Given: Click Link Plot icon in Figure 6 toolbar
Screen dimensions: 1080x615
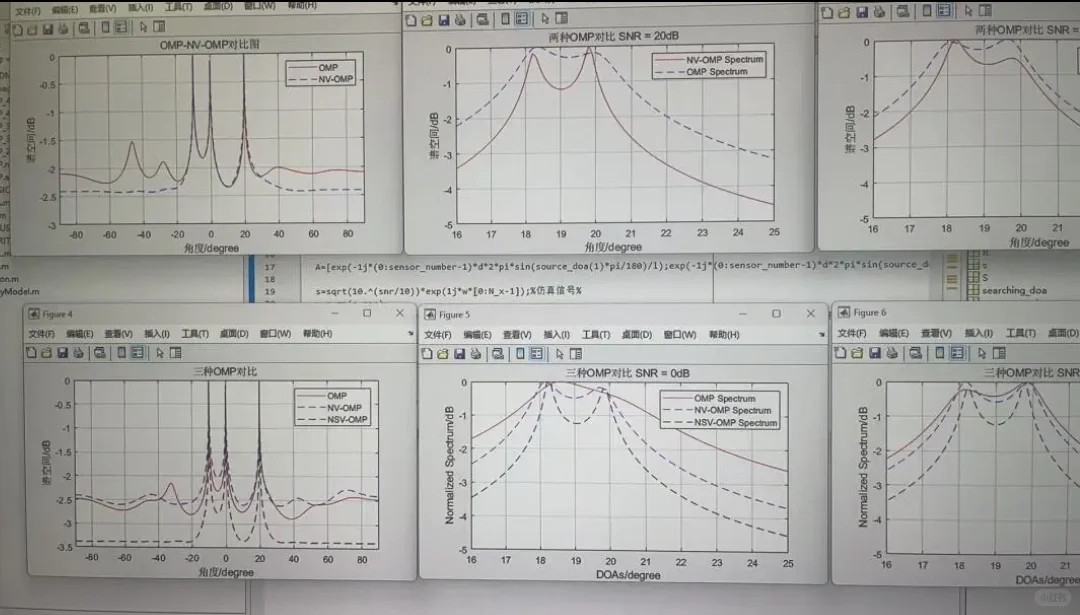Looking at the screenshot, I should 915,353.
